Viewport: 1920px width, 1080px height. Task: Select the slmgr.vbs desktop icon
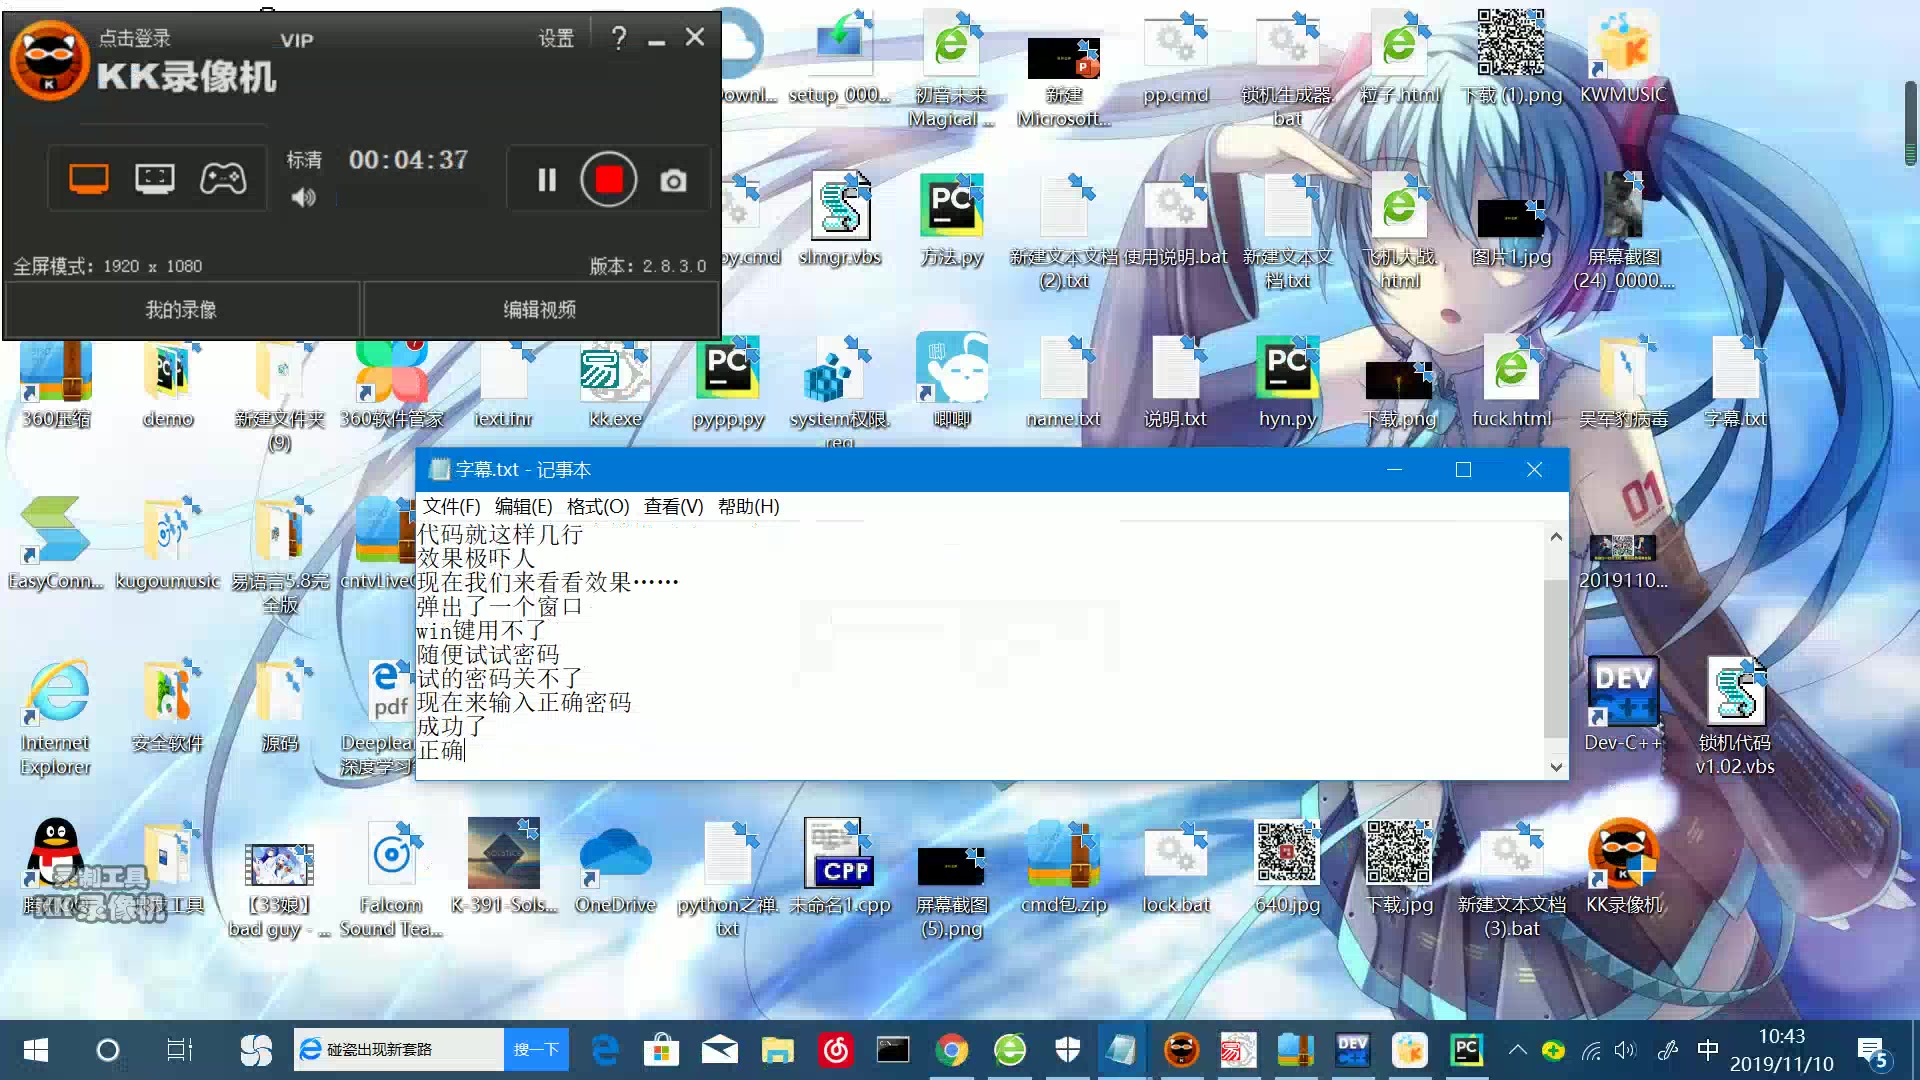pos(840,222)
